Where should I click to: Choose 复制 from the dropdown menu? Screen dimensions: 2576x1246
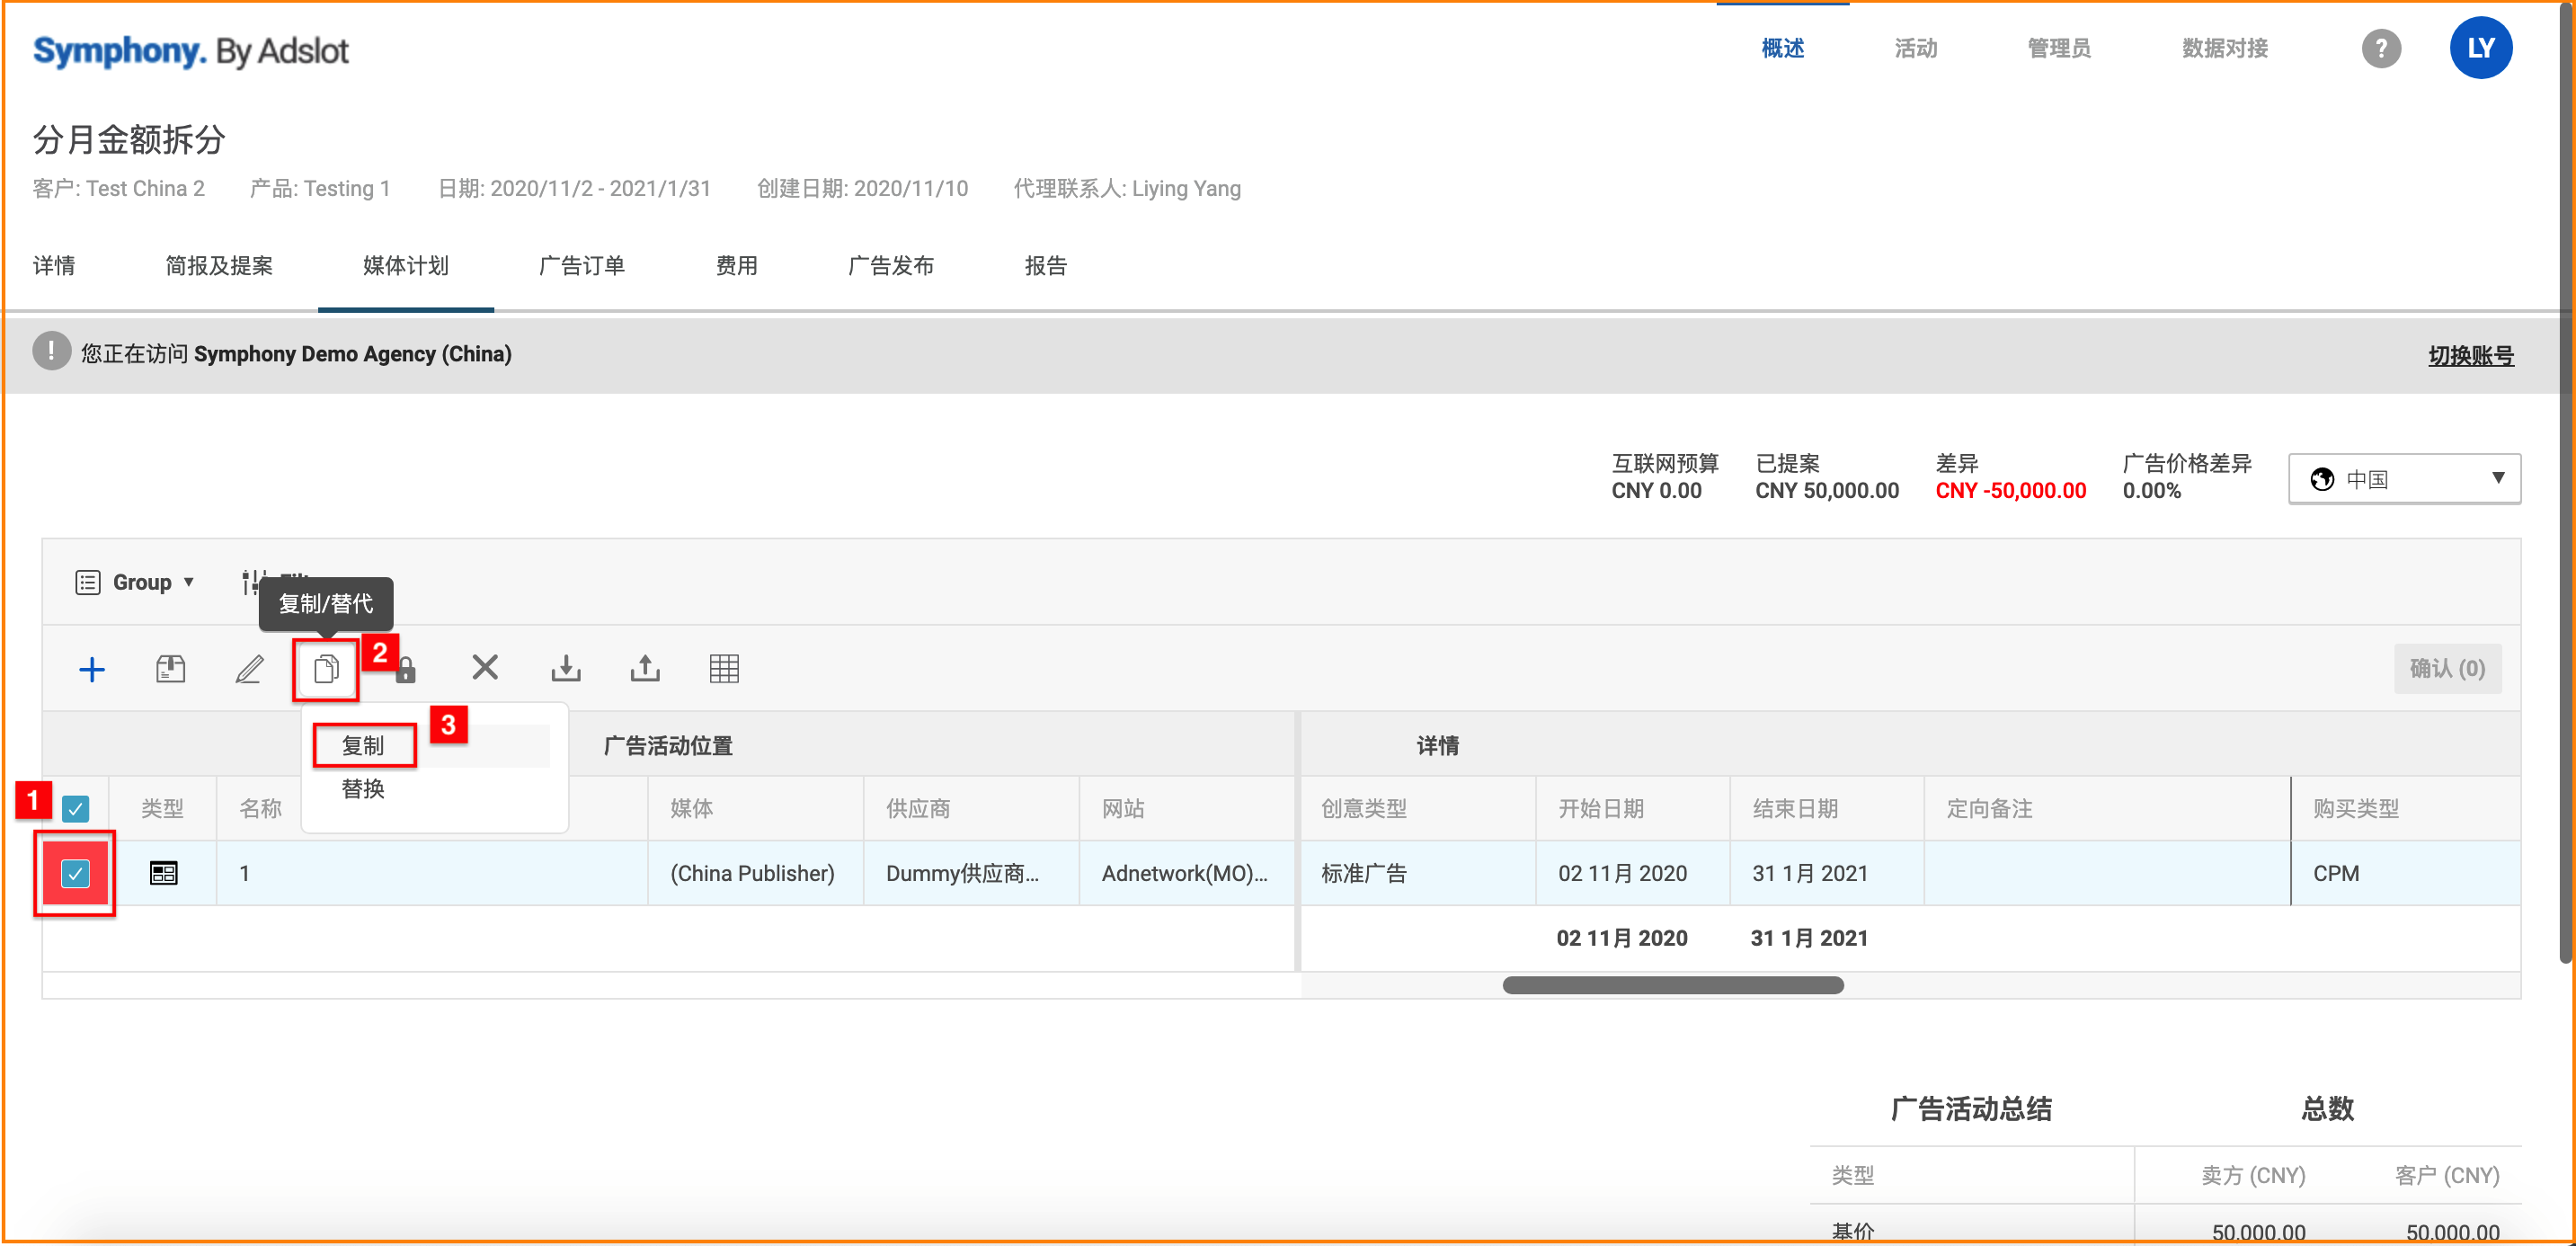coord(363,745)
